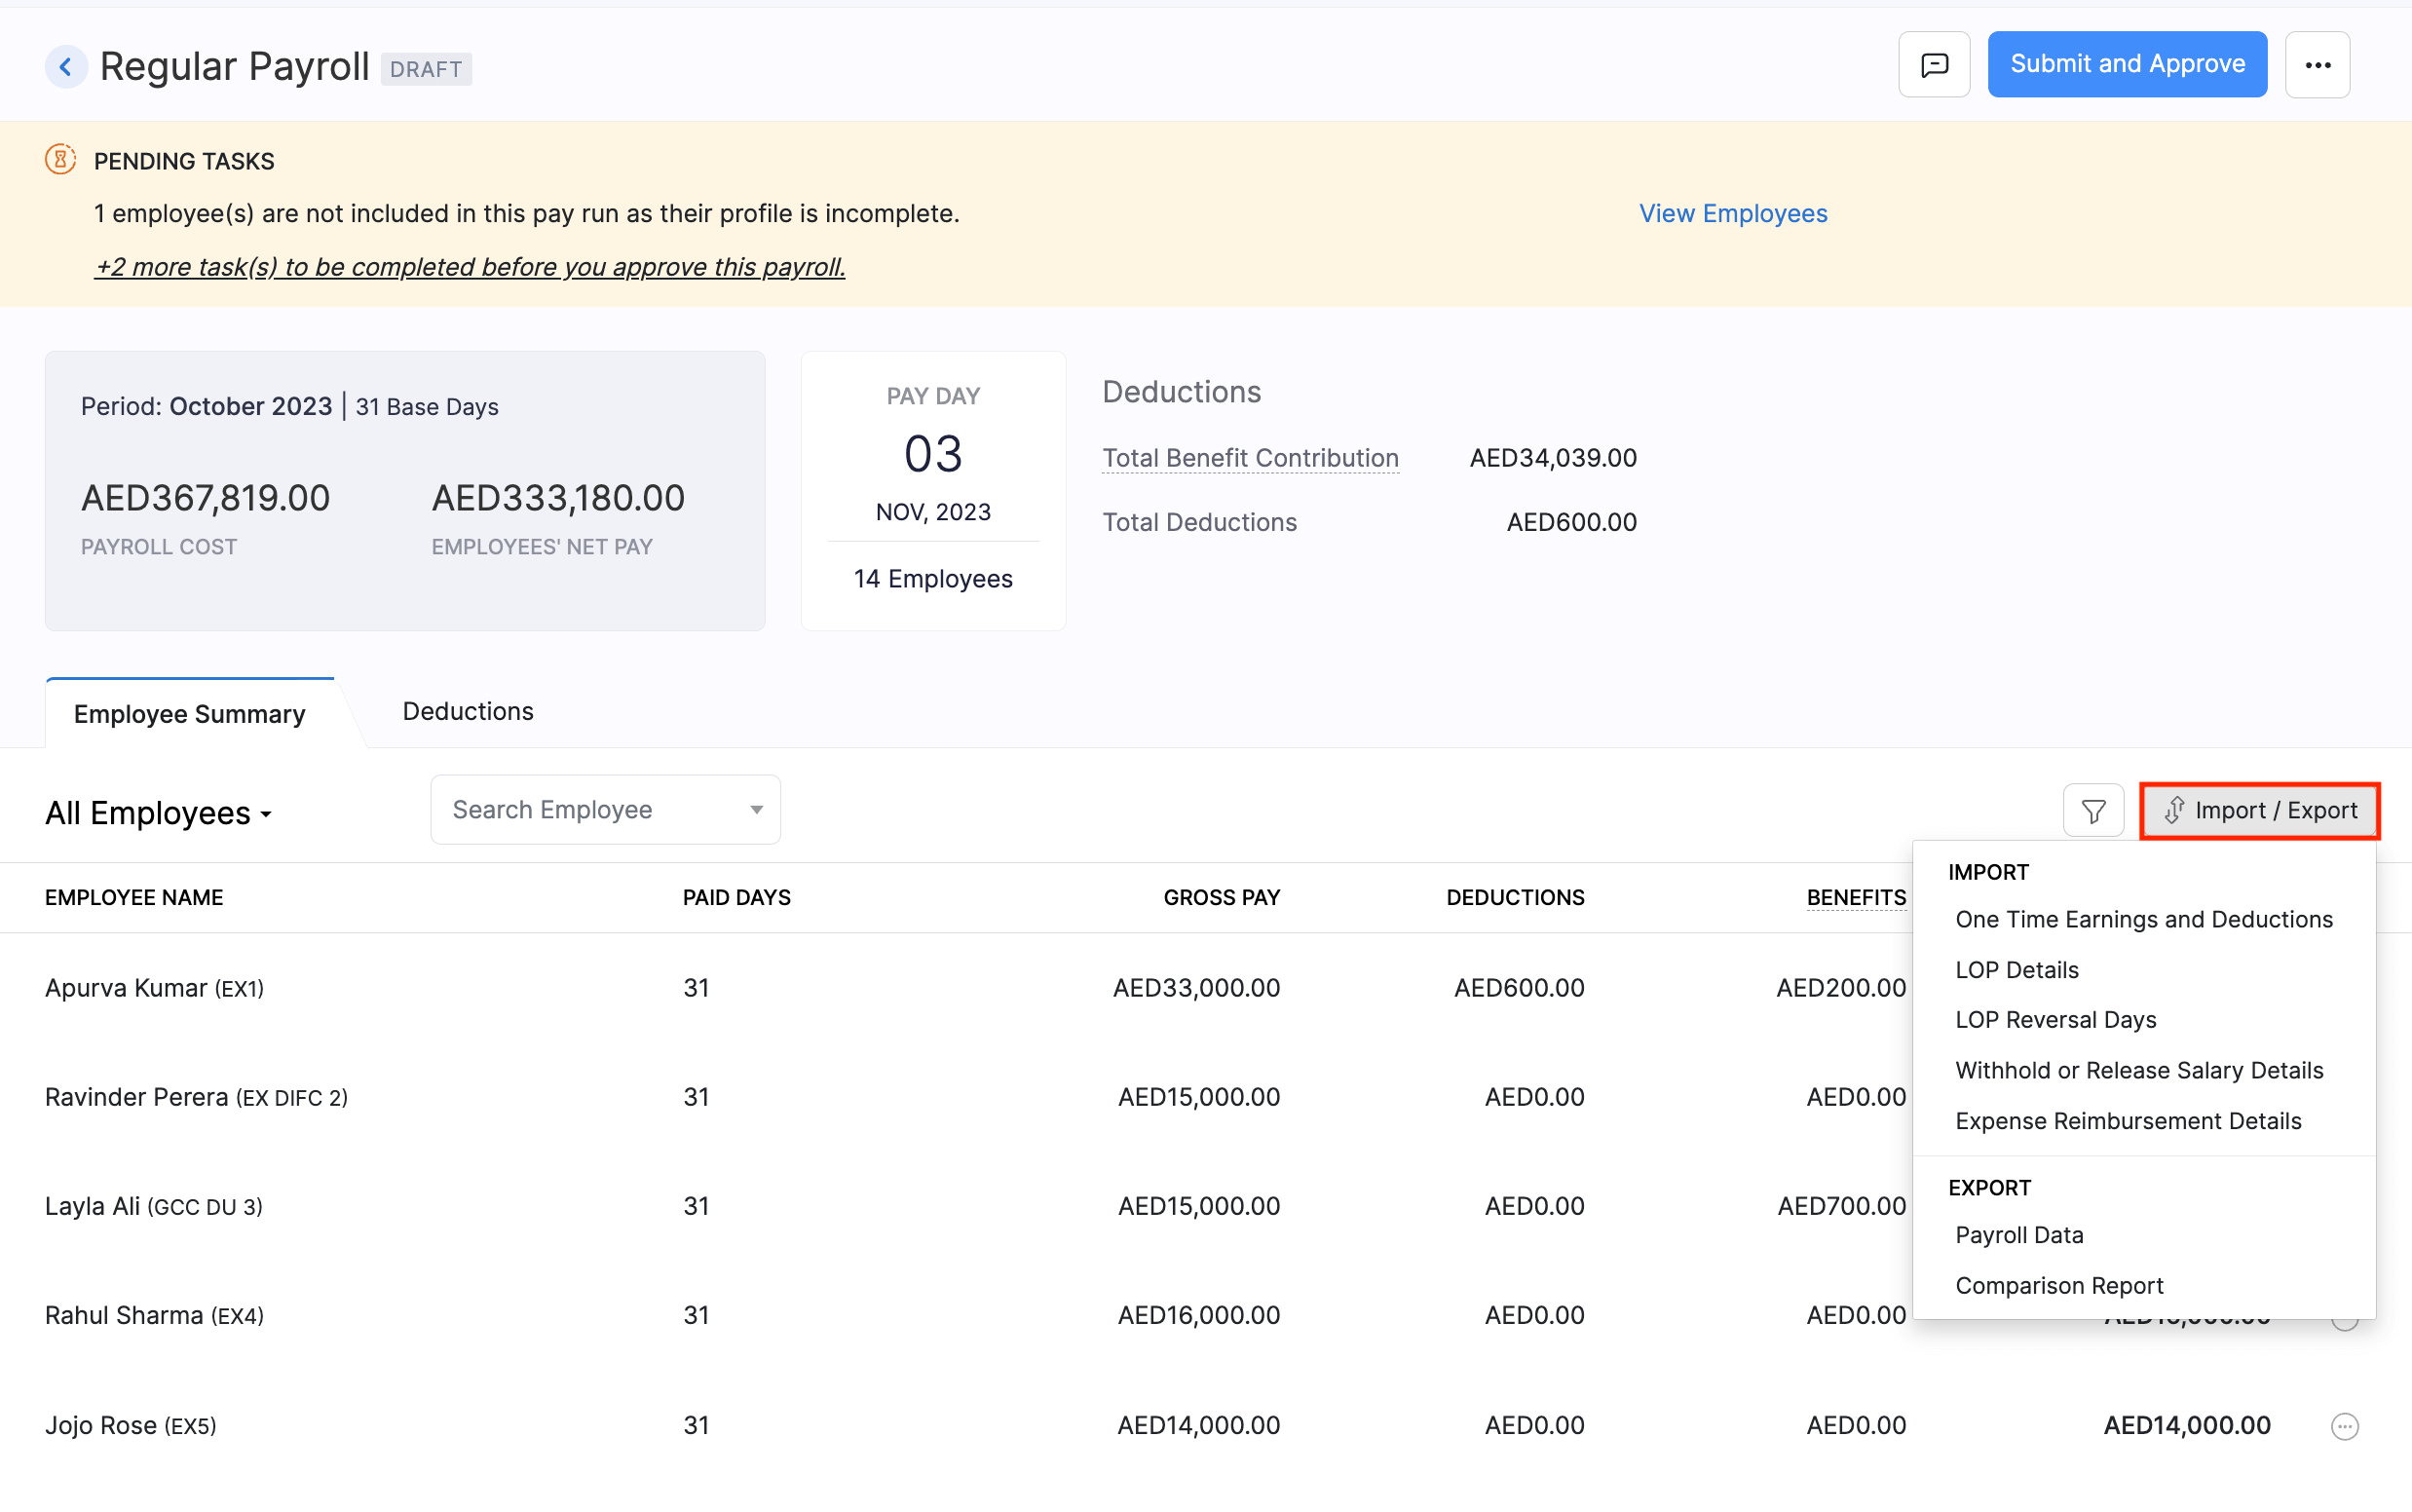2412x1512 pixels.
Task: Open the three-dot more options menu
Action: (2318, 63)
